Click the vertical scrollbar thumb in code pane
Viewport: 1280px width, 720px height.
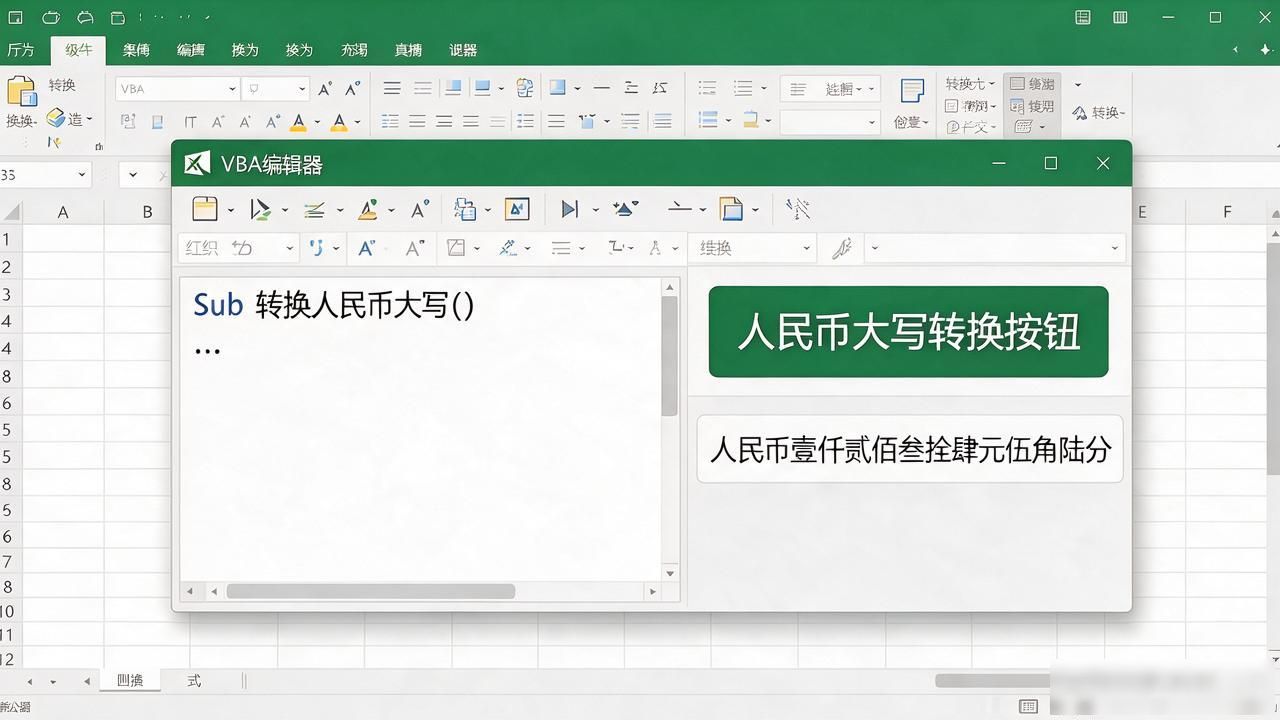pos(670,355)
